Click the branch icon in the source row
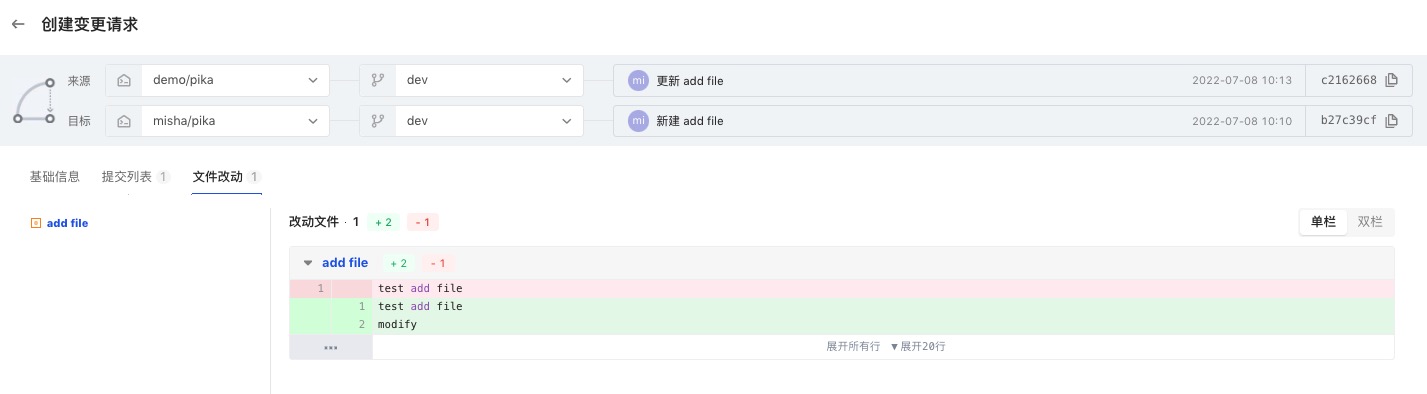Screen dimensions: 1427x394 378,81
